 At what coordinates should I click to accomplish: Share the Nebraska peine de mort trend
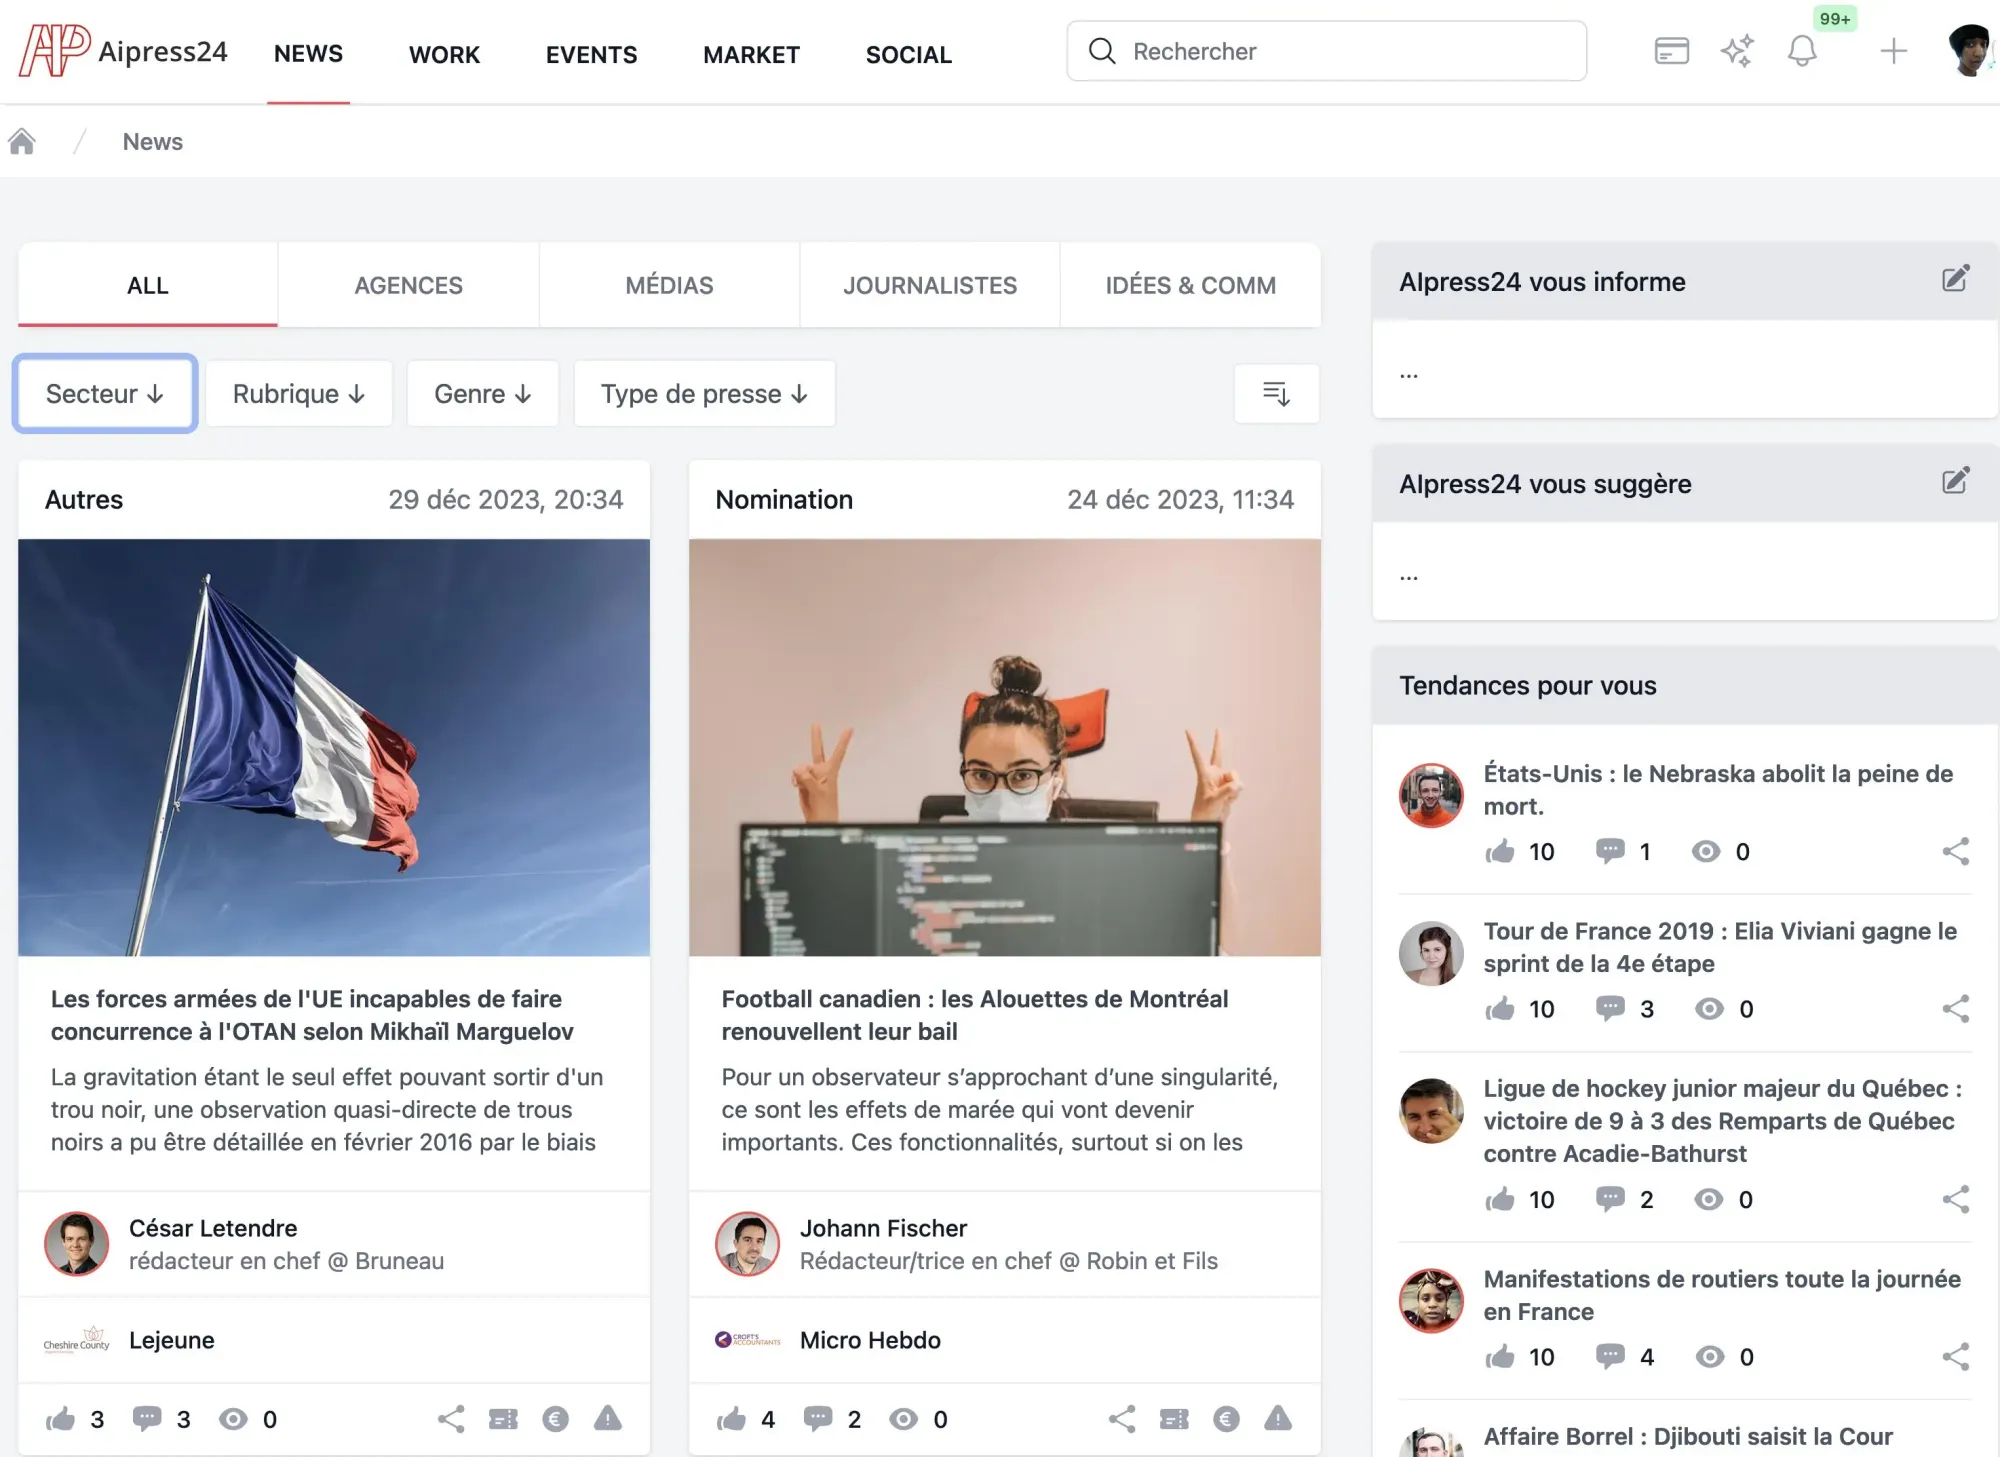(x=1955, y=851)
